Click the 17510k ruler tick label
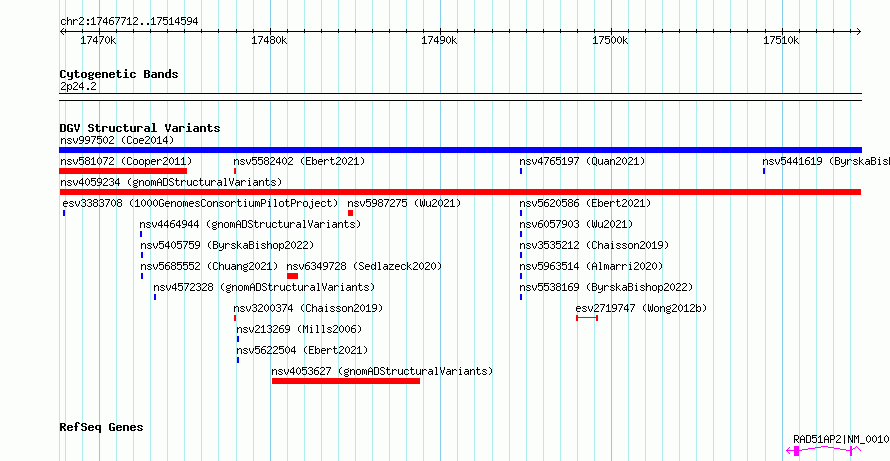The width and height of the screenshot is (890, 461). (x=782, y=41)
